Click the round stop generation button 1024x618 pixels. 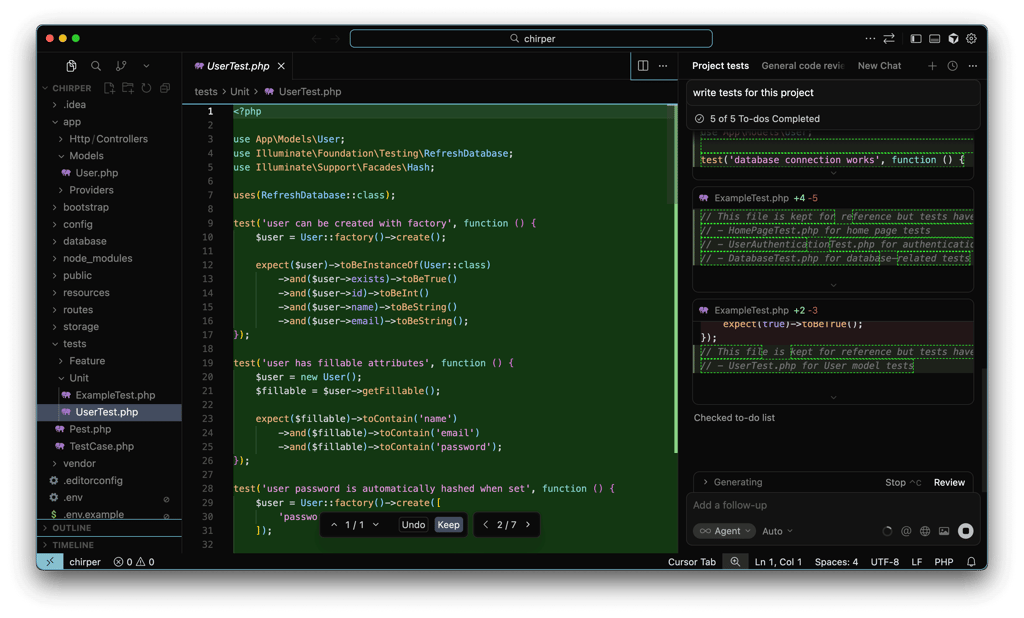965,531
